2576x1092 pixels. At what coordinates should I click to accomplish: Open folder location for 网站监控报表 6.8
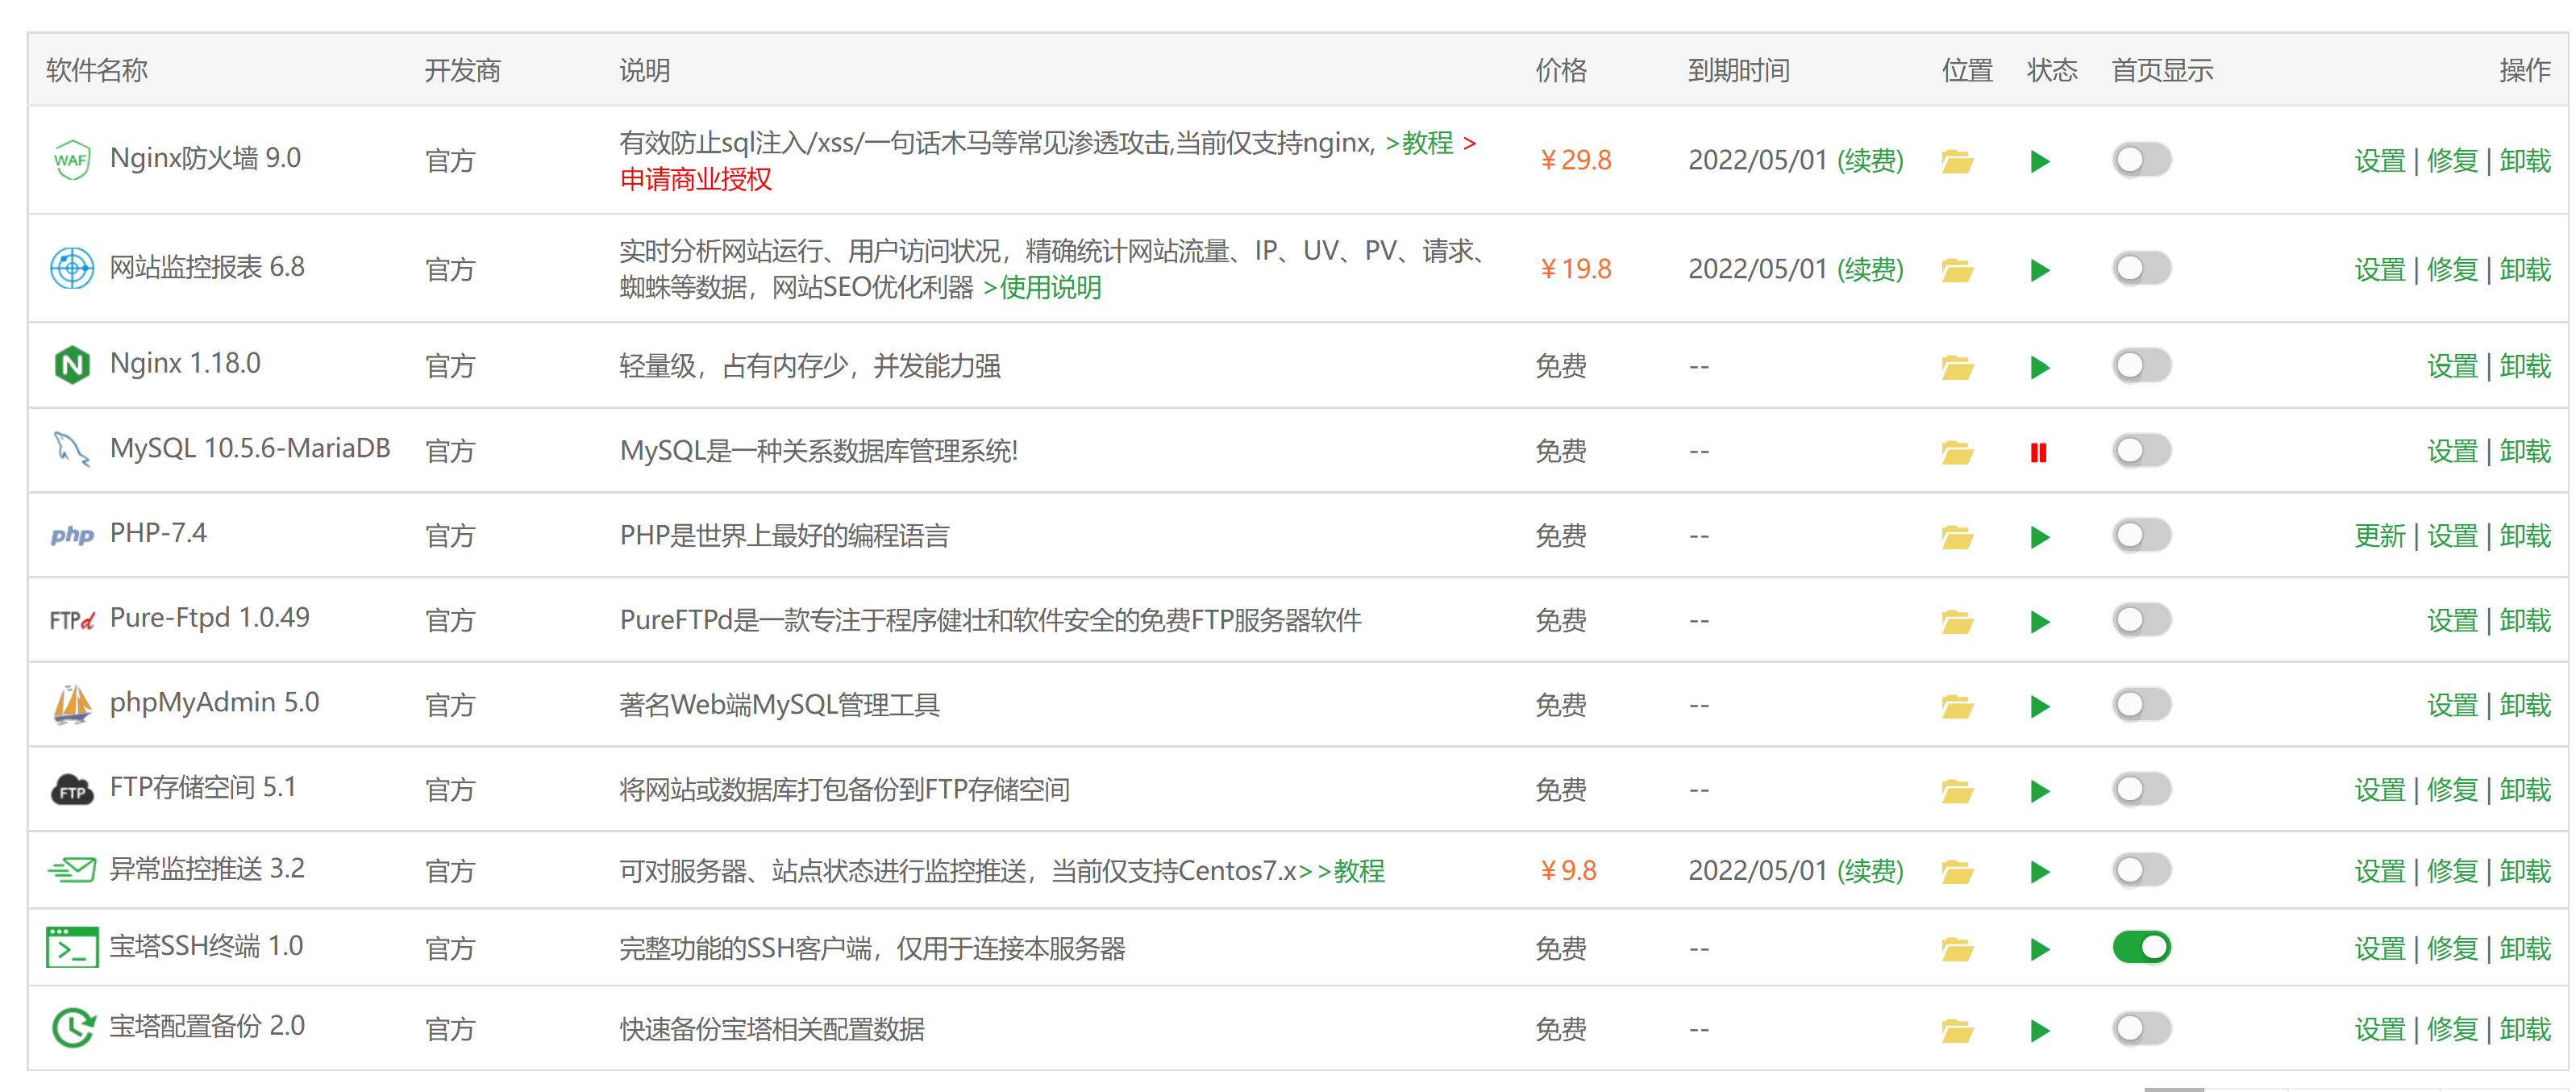click(x=1957, y=270)
